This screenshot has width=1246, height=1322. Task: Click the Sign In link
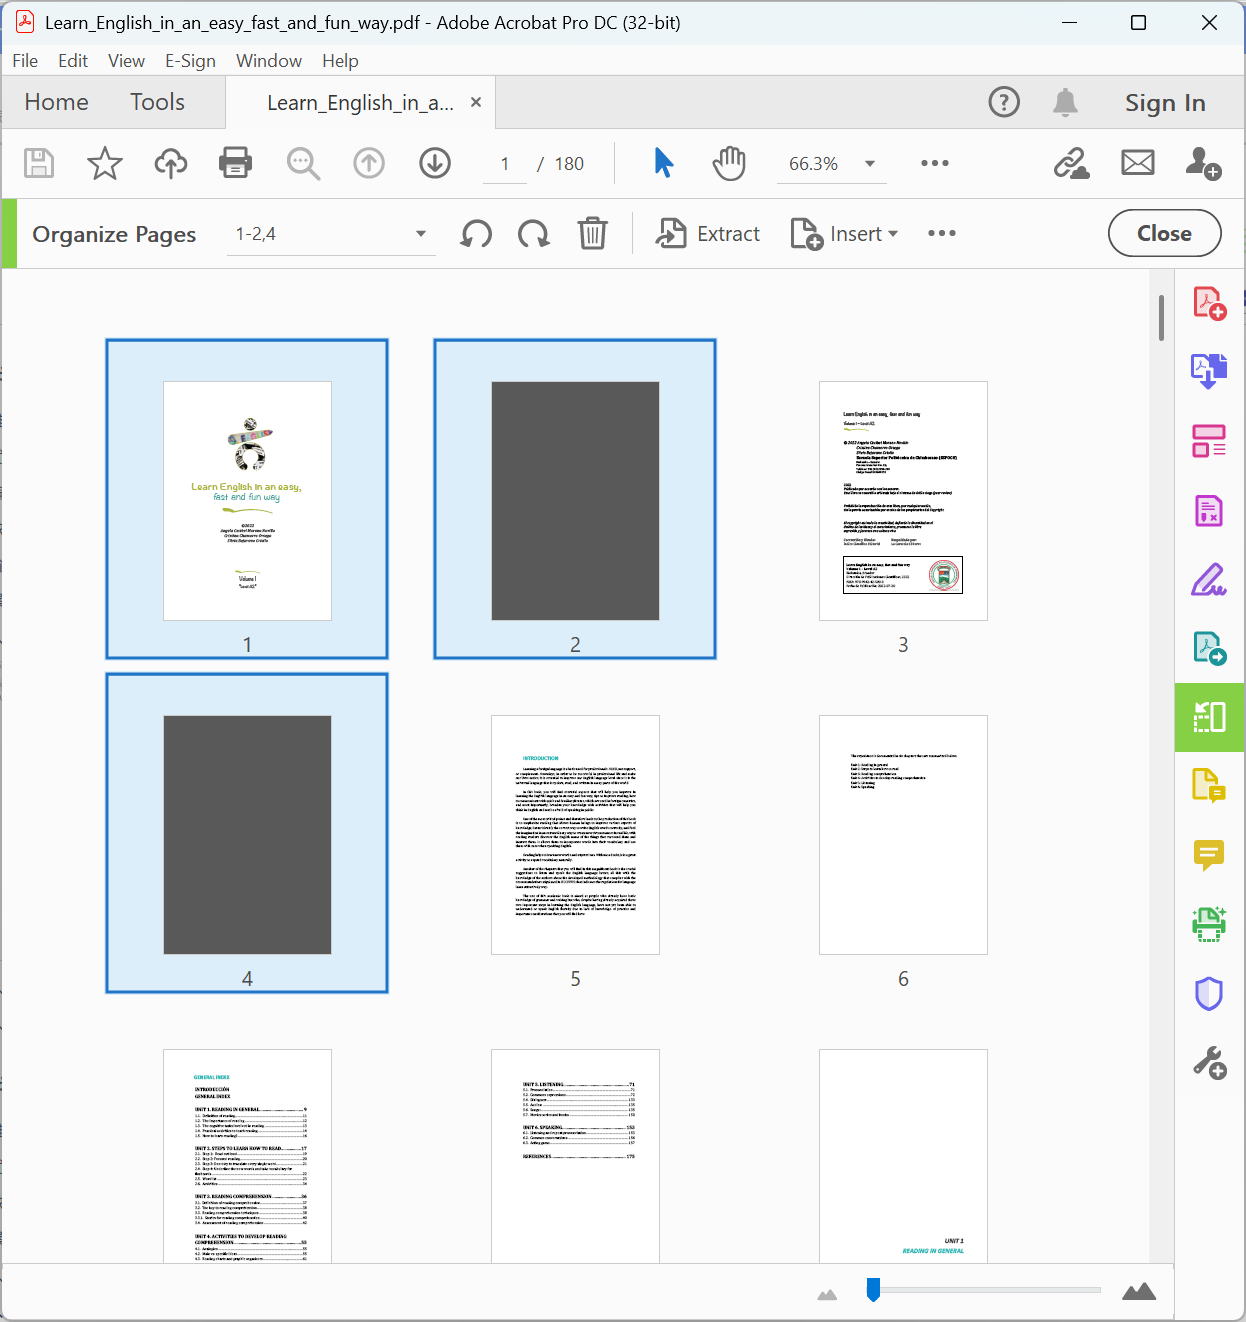tap(1165, 101)
